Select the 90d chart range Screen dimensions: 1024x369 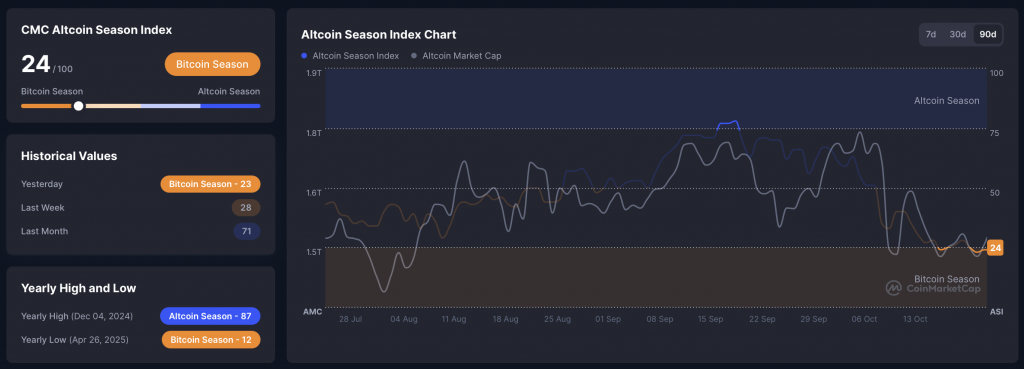987,34
